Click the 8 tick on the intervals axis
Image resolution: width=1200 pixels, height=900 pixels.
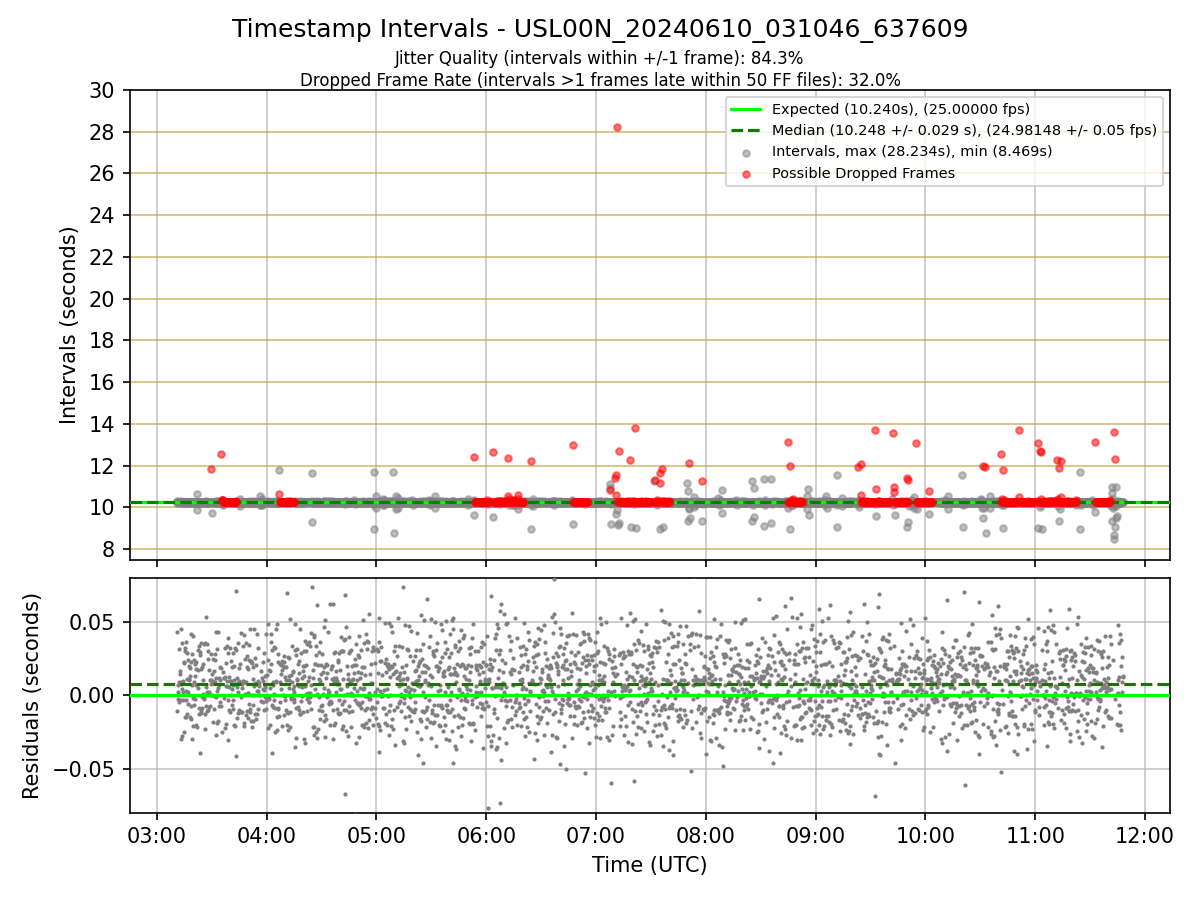coord(108,549)
